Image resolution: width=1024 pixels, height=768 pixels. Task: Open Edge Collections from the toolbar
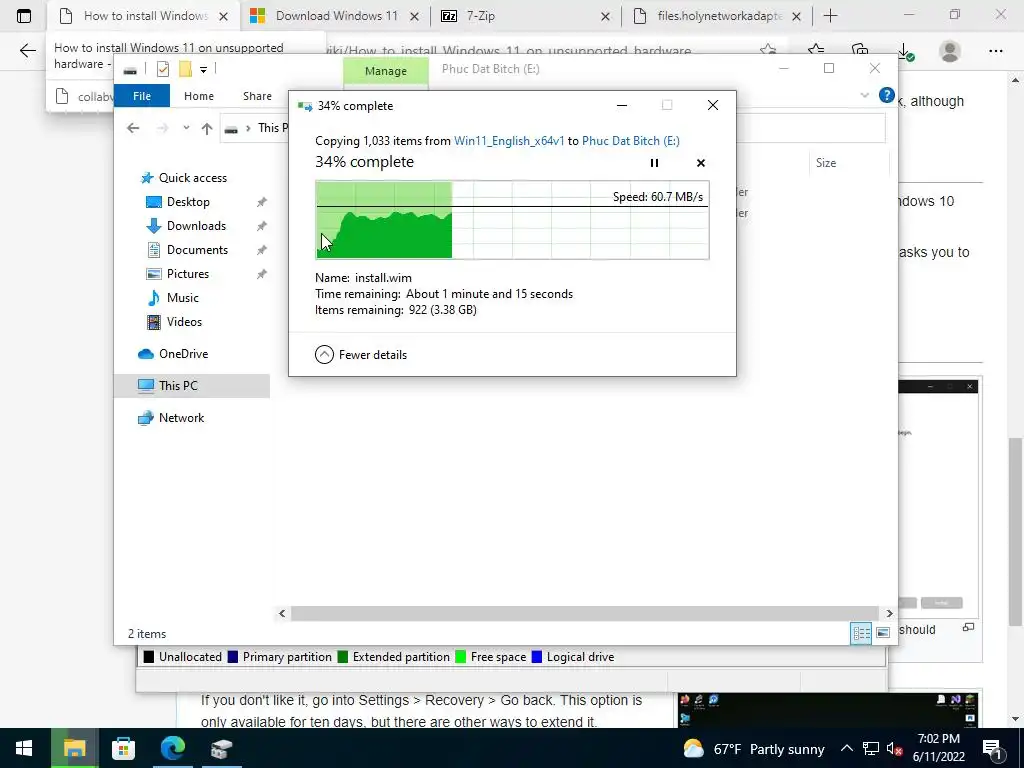860,50
